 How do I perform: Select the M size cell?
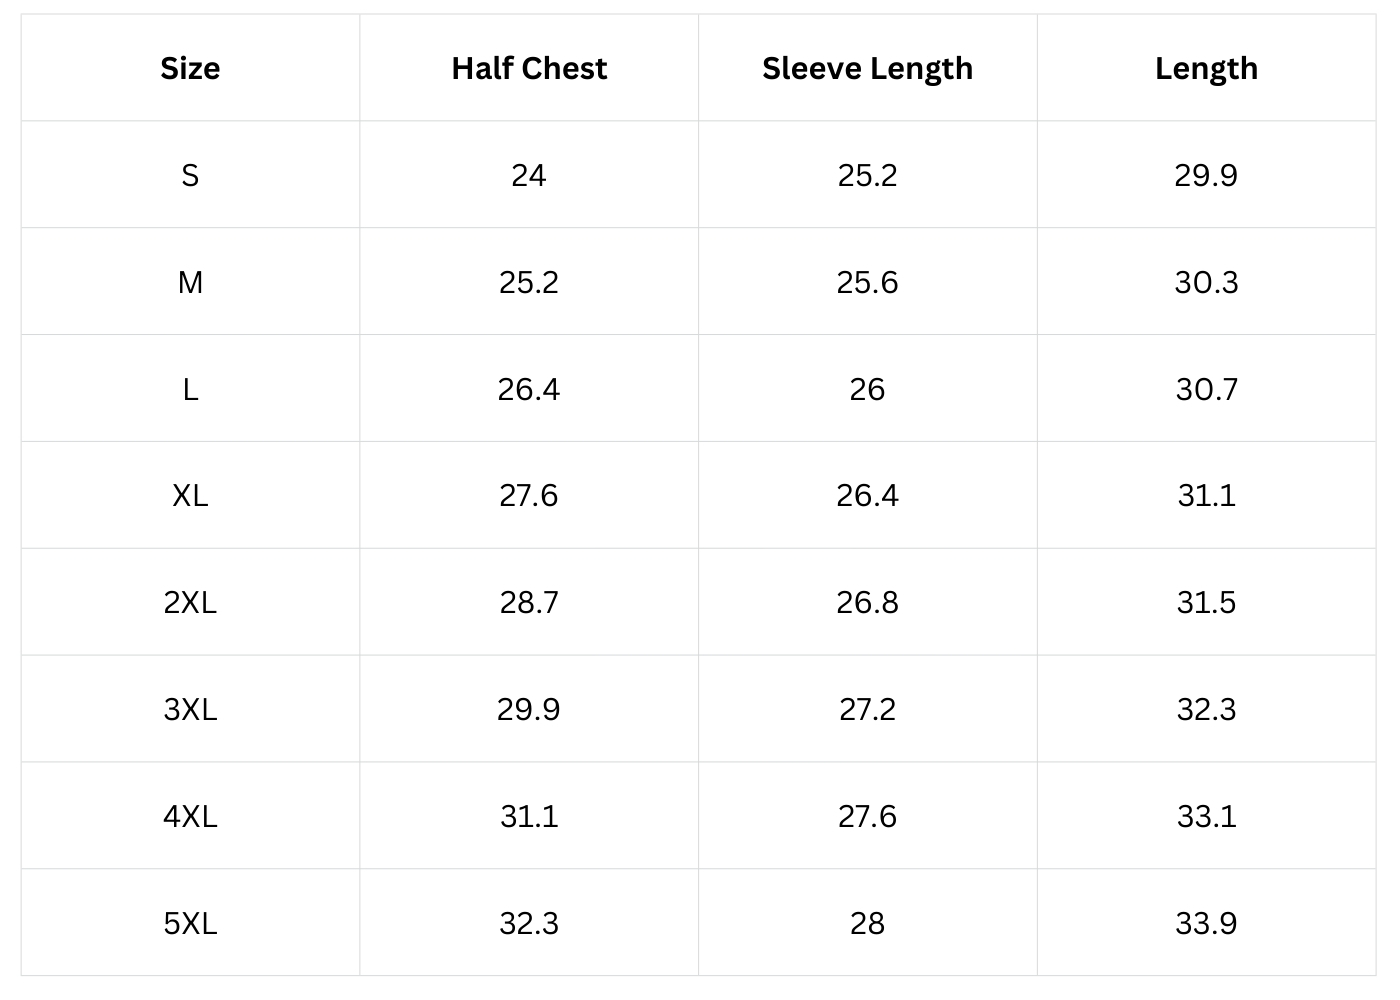190,282
